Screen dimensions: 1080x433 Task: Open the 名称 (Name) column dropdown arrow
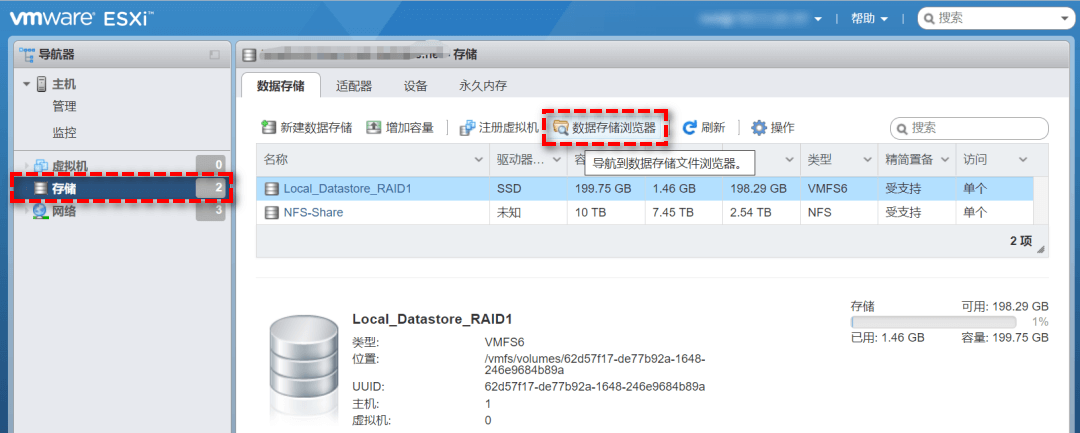pos(478,160)
